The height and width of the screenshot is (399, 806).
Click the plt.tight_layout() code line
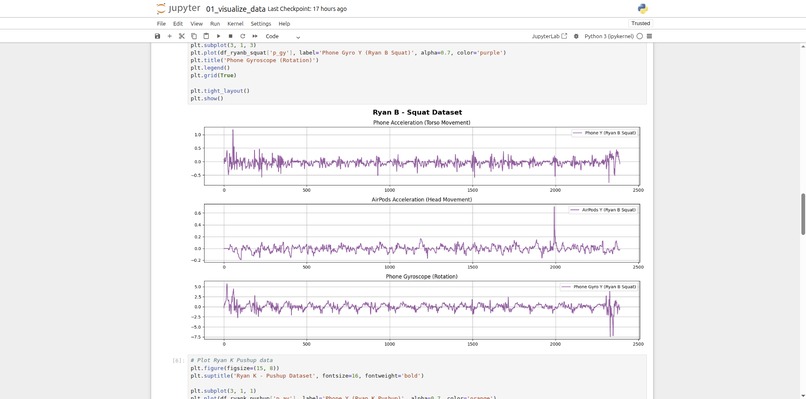point(219,90)
